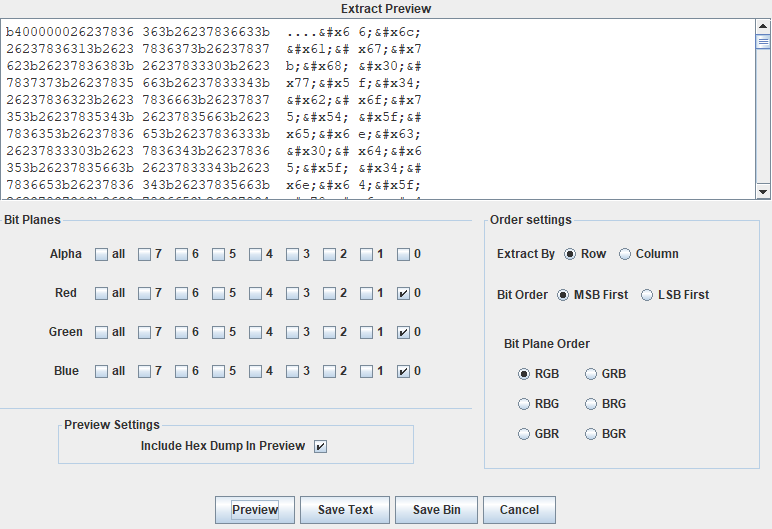The height and width of the screenshot is (529, 772).
Task: Check the Blue all checkbox
Action: coord(101,371)
